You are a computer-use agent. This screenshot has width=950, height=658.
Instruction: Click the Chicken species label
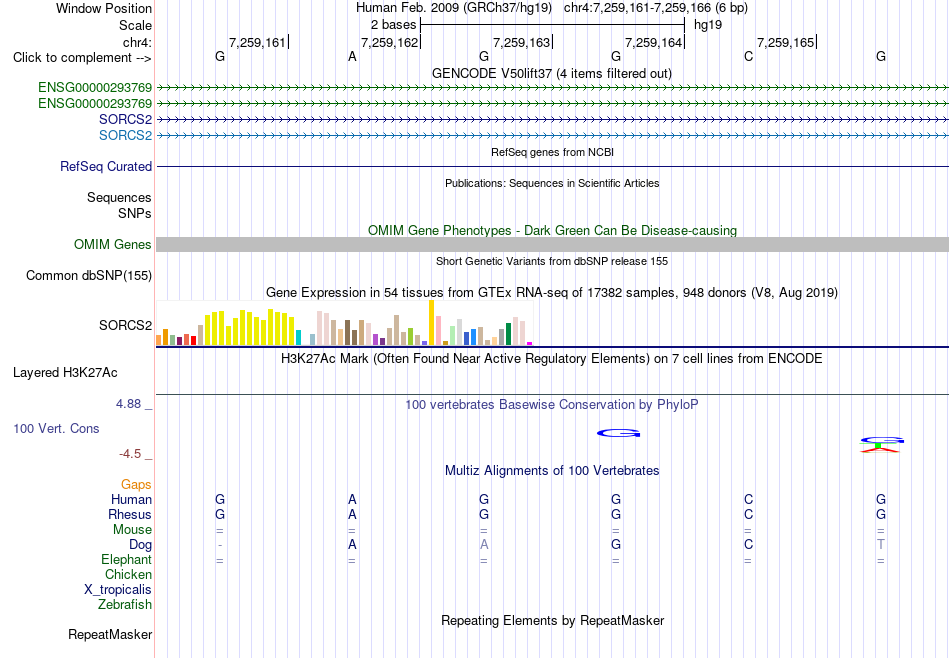[128, 574]
